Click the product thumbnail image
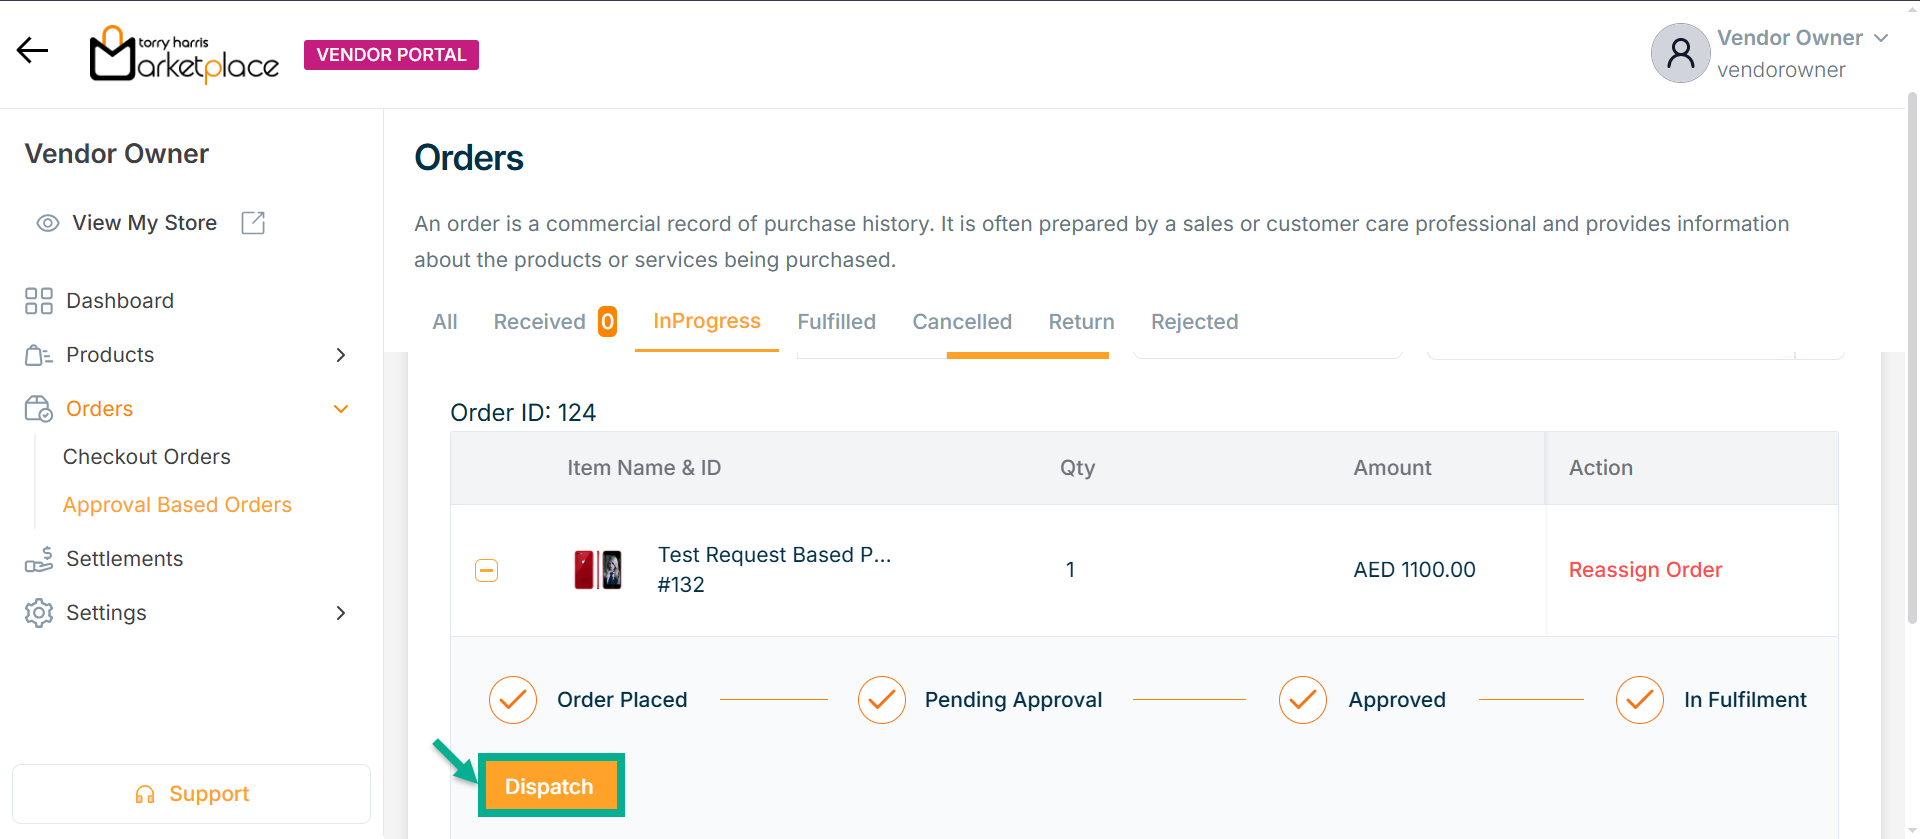The width and height of the screenshot is (1920, 839). [598, 570]
